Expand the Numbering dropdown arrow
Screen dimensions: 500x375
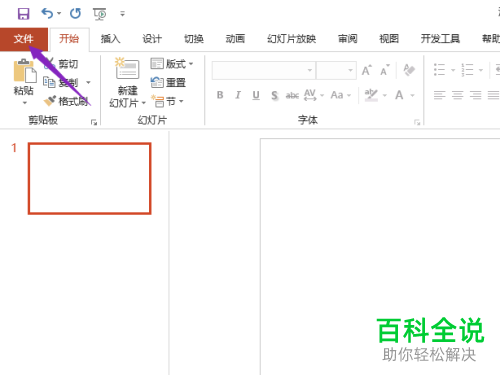pyautogui.click(x=481, y=70)
